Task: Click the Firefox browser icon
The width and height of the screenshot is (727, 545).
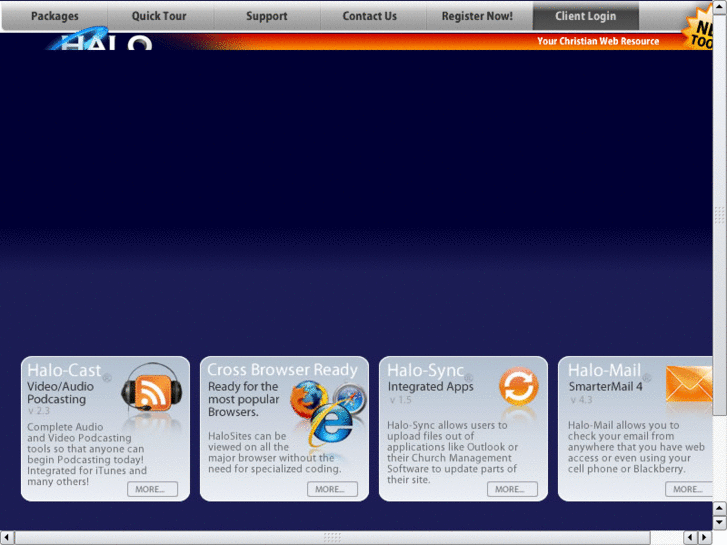Action: click(308, 399)
